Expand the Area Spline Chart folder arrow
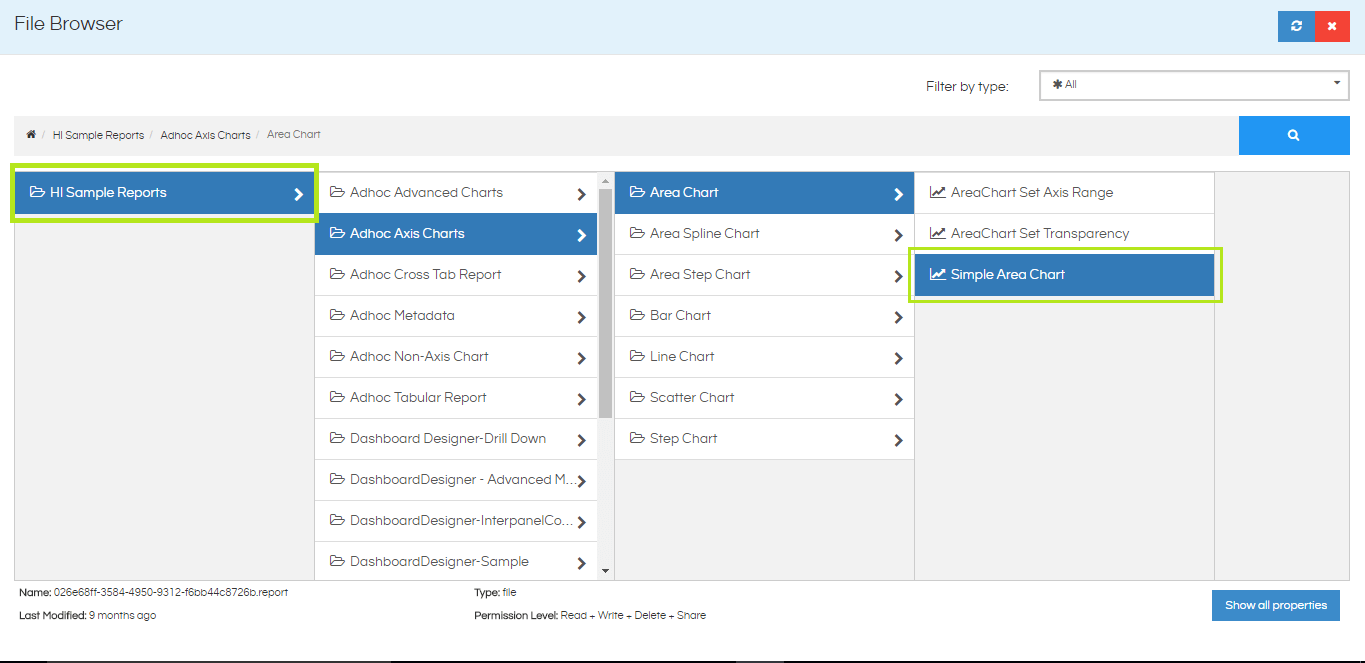 (898, 235)
